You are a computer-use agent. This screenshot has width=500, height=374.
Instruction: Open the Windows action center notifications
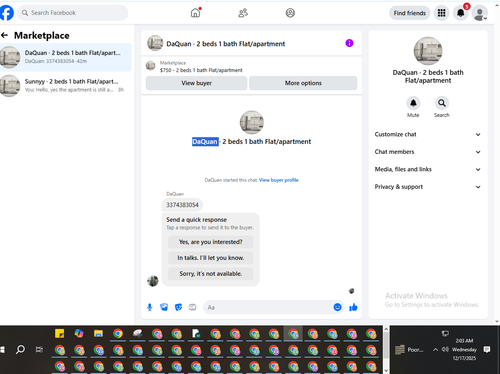coord(487,349)
